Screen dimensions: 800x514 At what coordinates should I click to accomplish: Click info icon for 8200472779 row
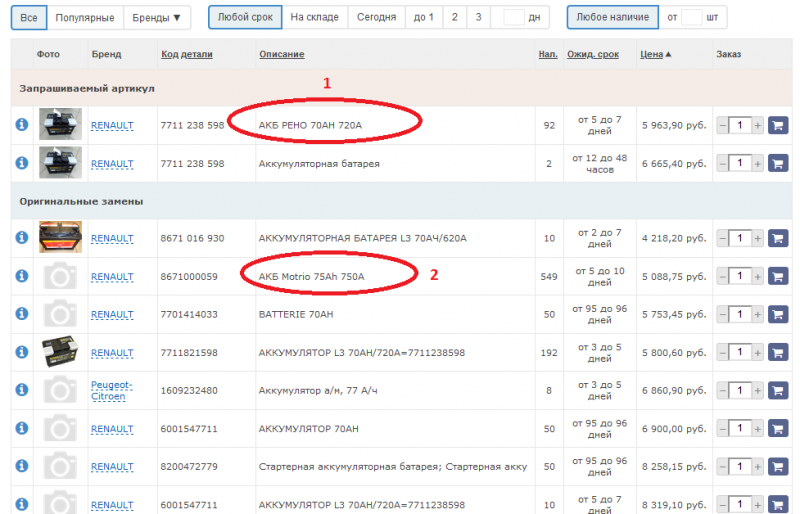(x=21, y=466)
